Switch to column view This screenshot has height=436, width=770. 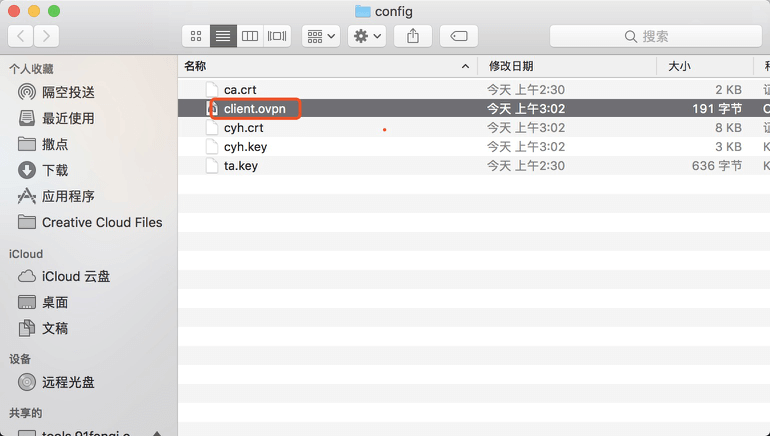point(250,36)
